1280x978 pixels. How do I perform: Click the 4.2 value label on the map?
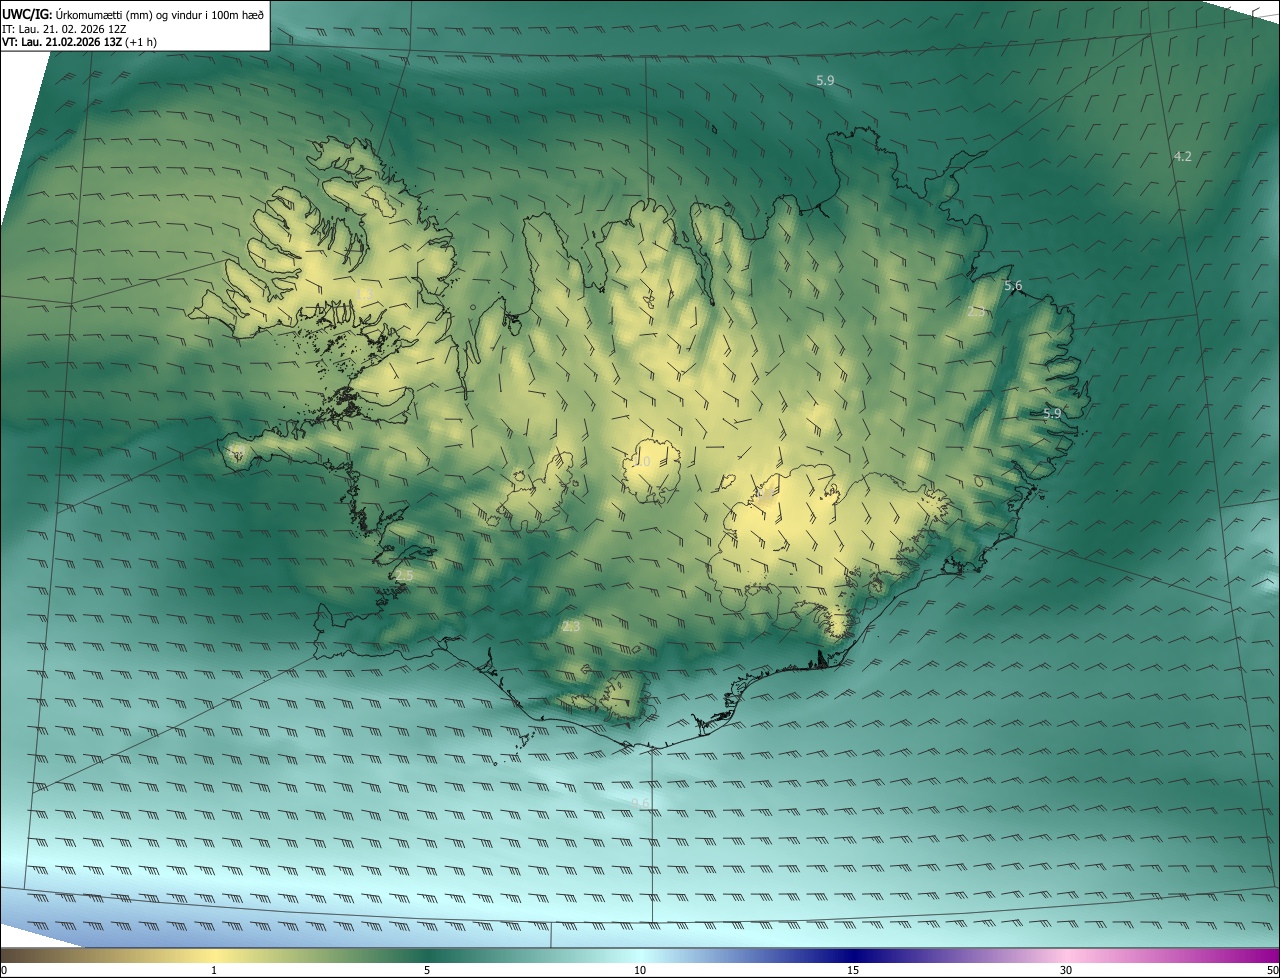1182,156
